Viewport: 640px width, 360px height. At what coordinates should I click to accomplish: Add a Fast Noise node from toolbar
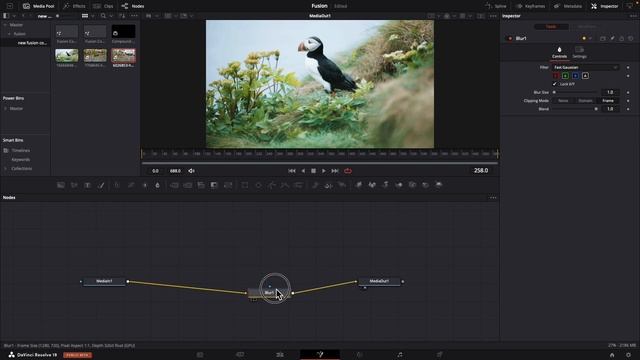[x=74, y=185]
